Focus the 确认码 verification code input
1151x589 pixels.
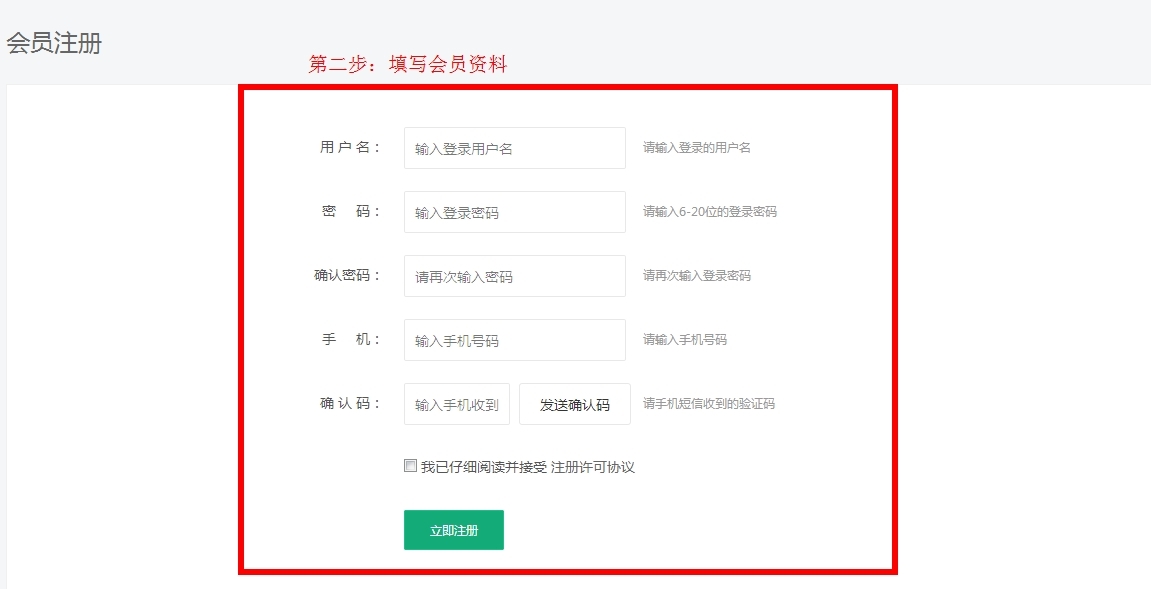coord(457,404)
